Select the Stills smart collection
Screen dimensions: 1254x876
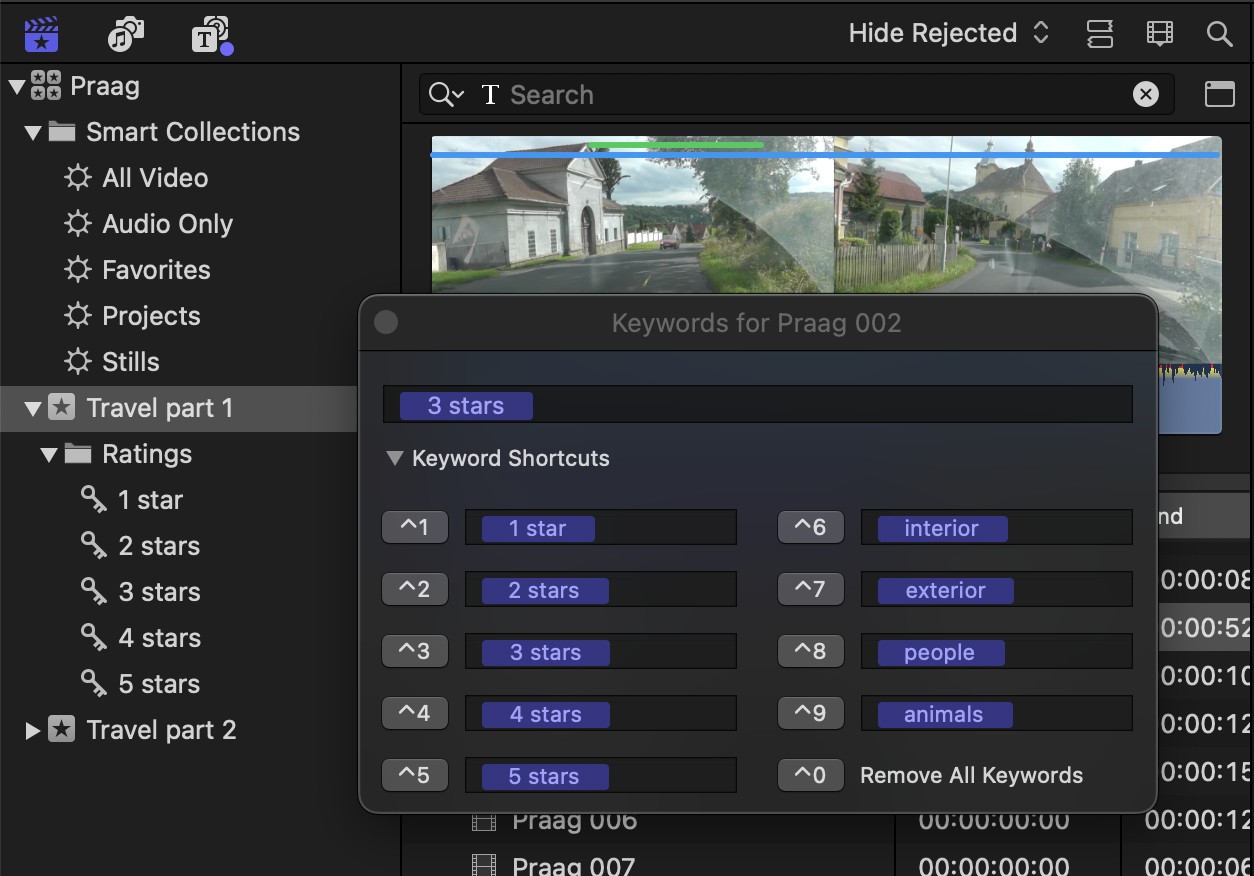(131, 362)
